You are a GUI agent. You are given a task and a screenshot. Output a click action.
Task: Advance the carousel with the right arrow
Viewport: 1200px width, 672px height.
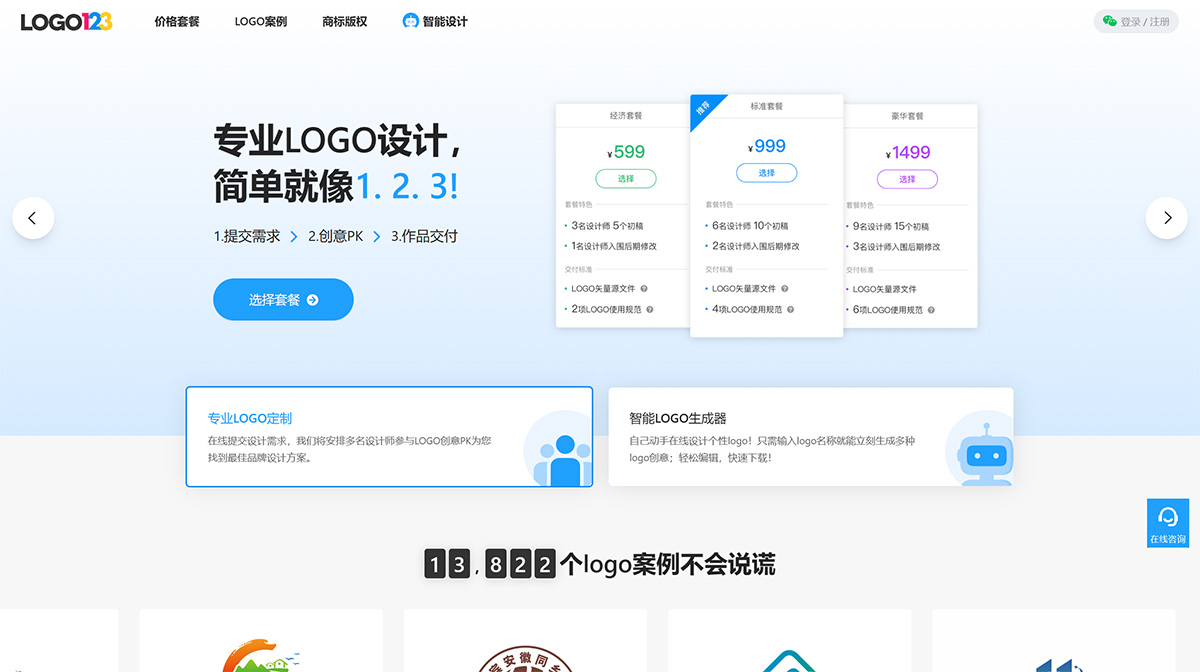(1166, 218)
